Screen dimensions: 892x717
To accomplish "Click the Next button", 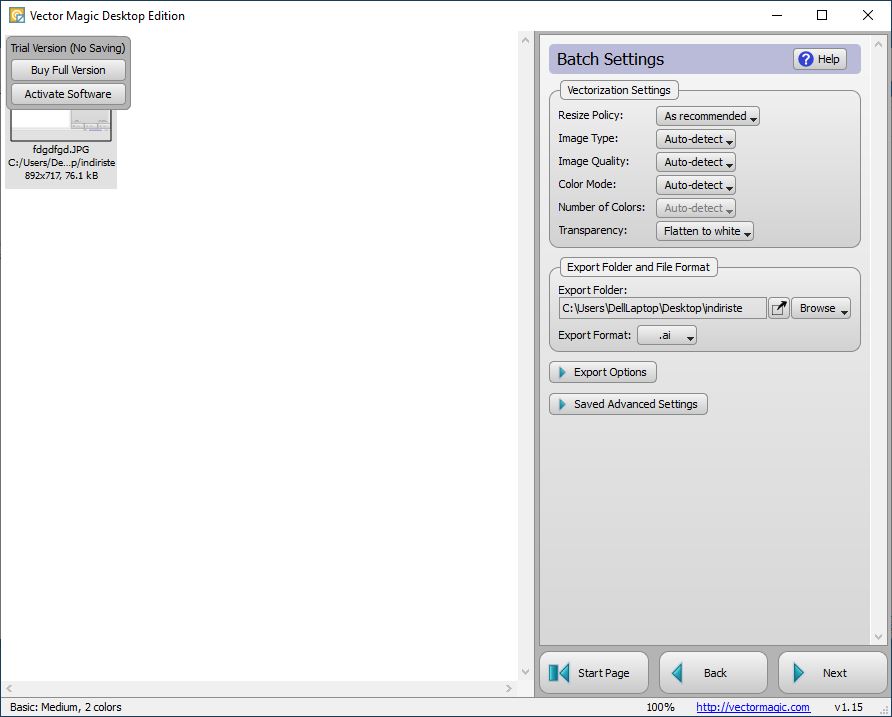I will pyautogui.click(x=832, y=673).
